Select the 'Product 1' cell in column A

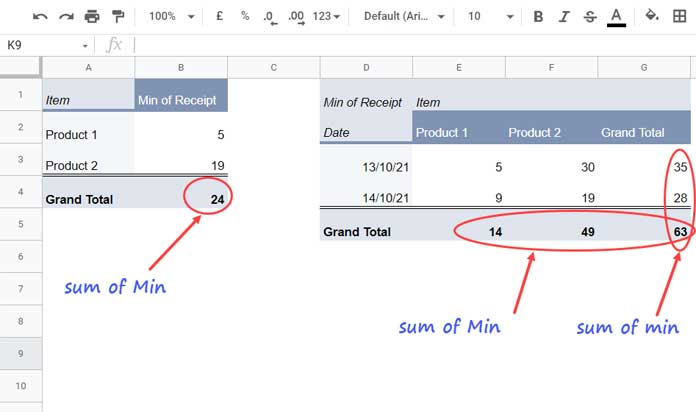tap(88, 127)
